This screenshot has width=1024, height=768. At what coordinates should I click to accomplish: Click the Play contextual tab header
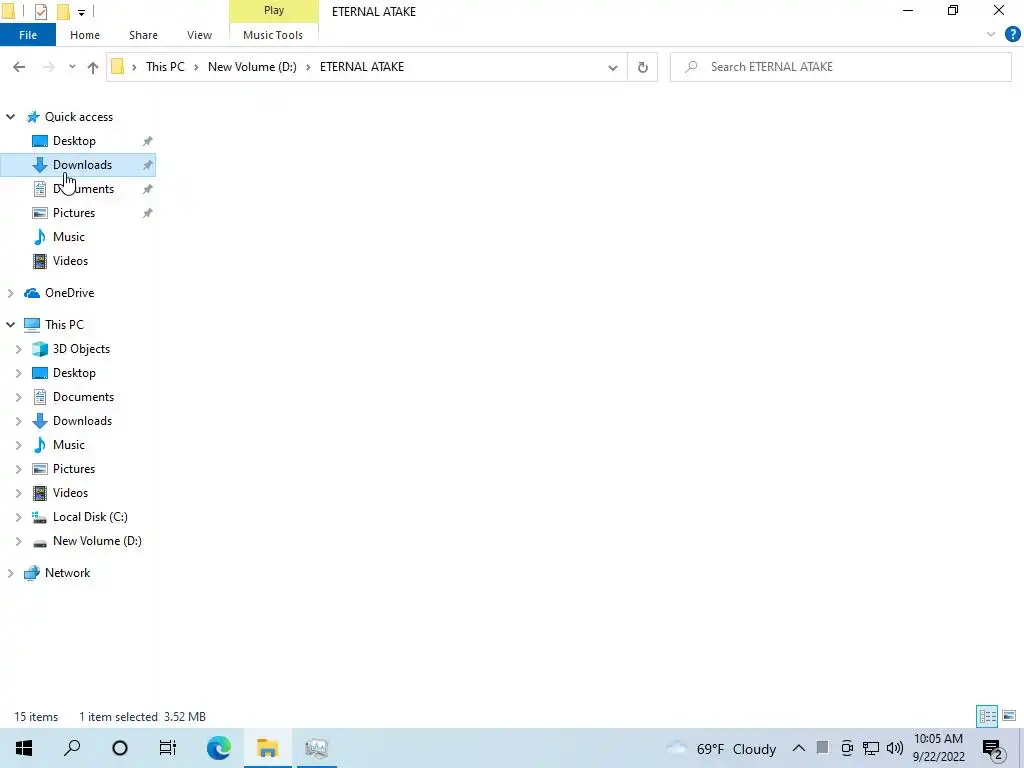pos(274,11)
